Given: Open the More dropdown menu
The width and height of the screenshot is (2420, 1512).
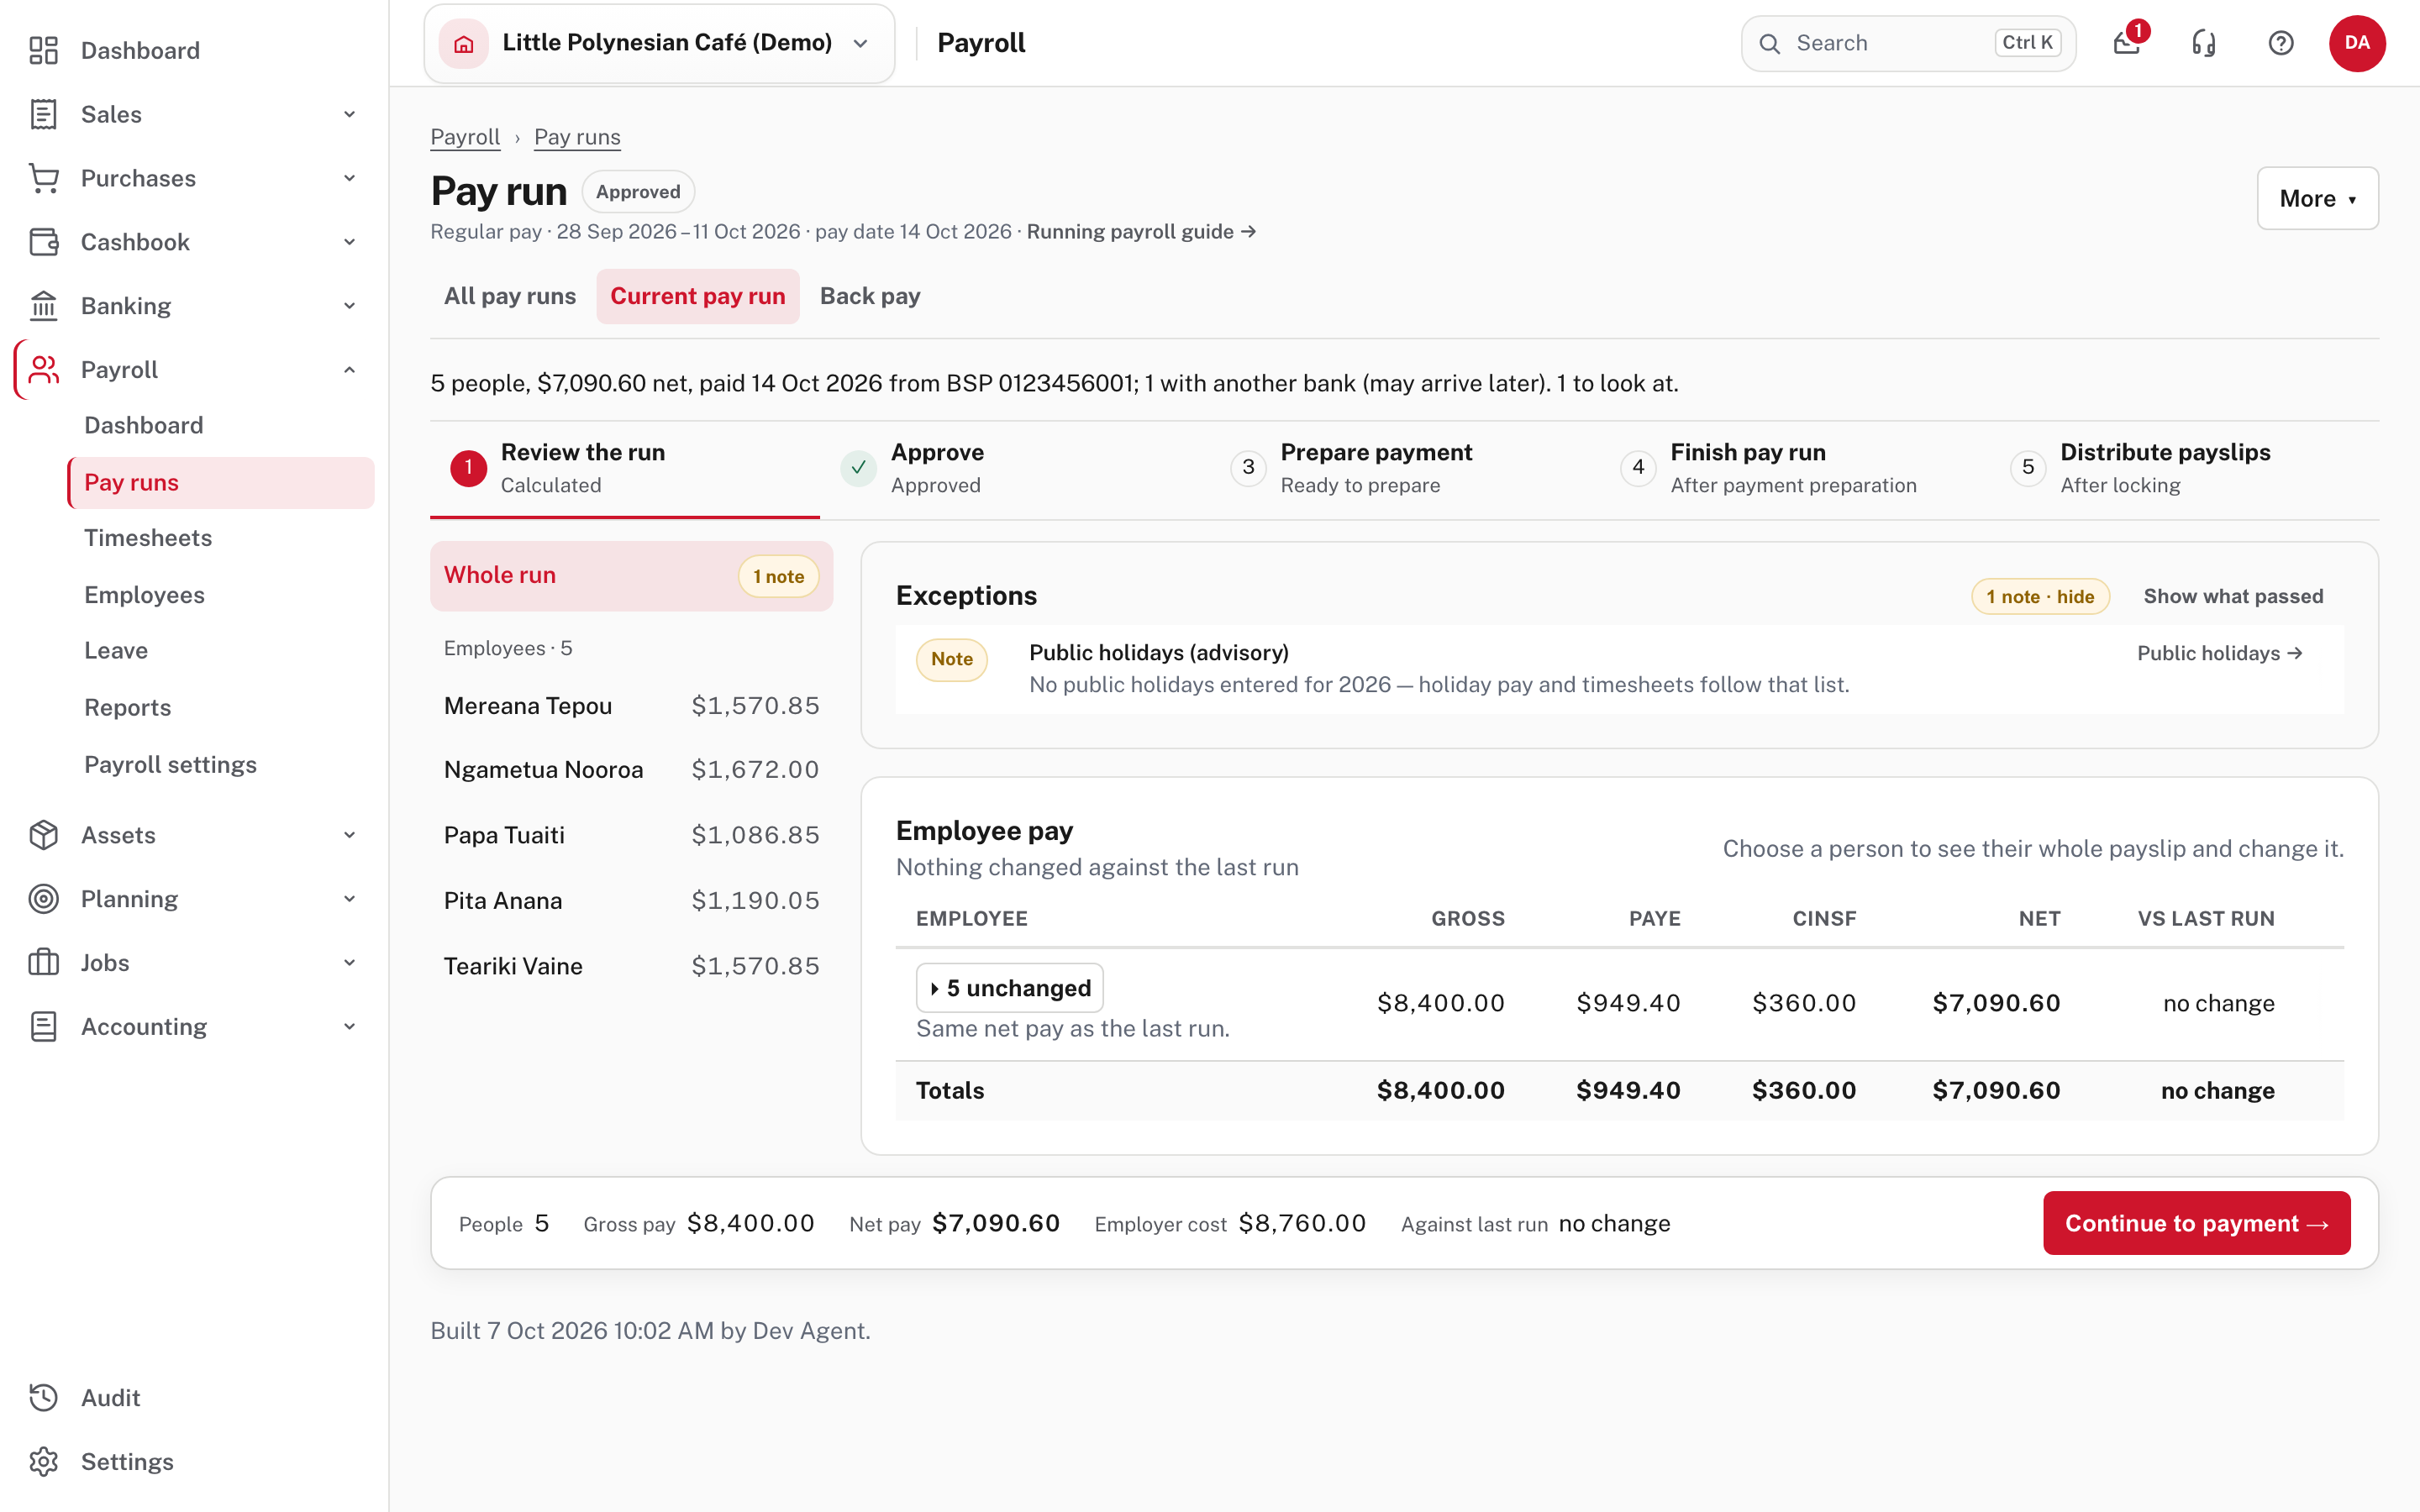Looking at the screenshot, I should pyautogui.click(x=2317, y=198).
